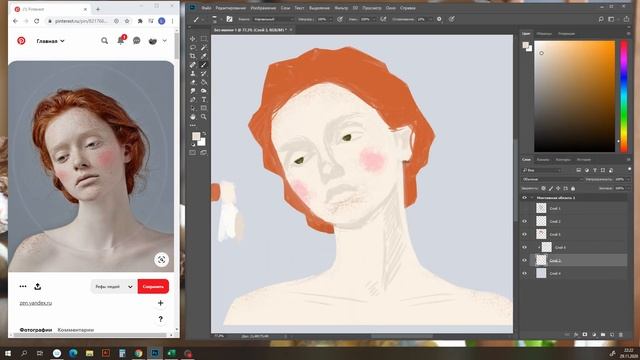Screen dimensions: 640x360
Task: Open layer opacity dropdown arrow
Action: (628, 179)
